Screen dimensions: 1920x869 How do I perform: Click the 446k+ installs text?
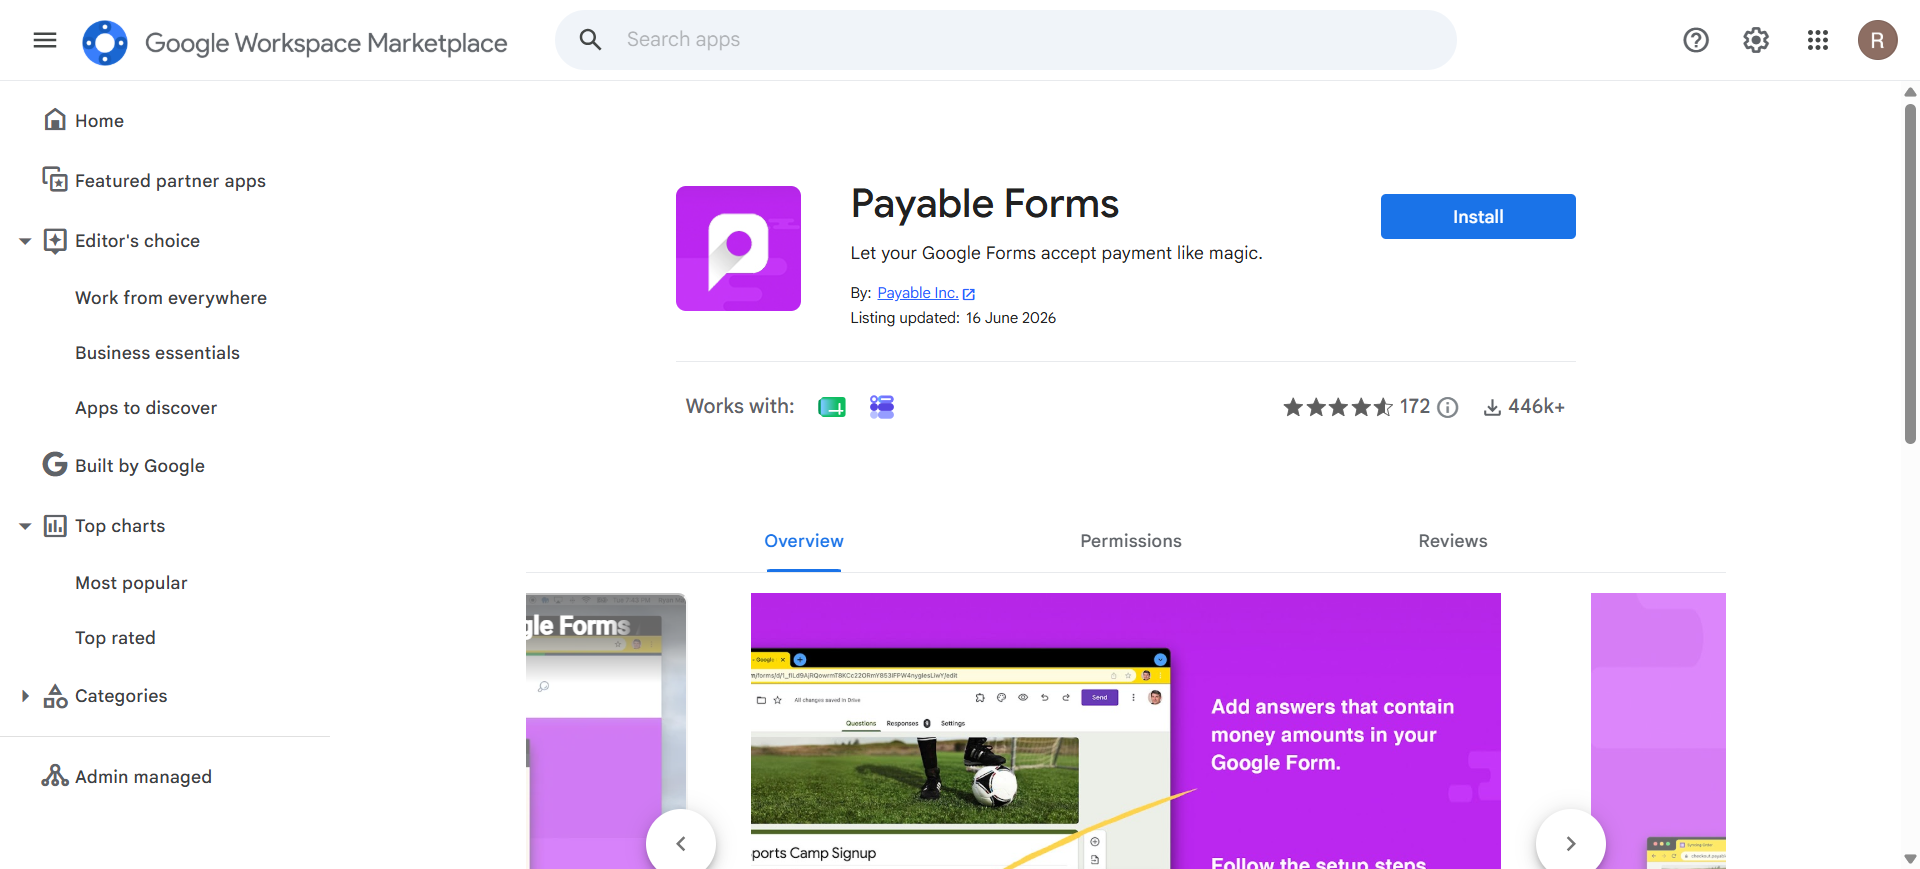click(1536, 407)
